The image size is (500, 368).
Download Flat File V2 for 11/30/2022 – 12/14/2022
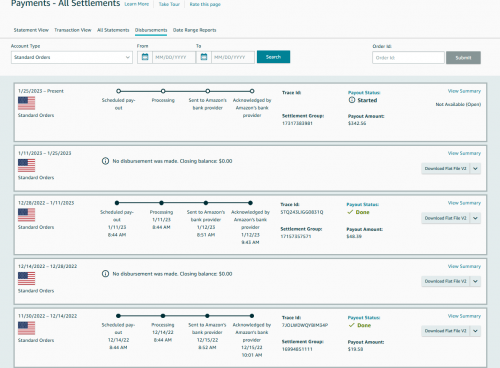click(x=446, y=331)
